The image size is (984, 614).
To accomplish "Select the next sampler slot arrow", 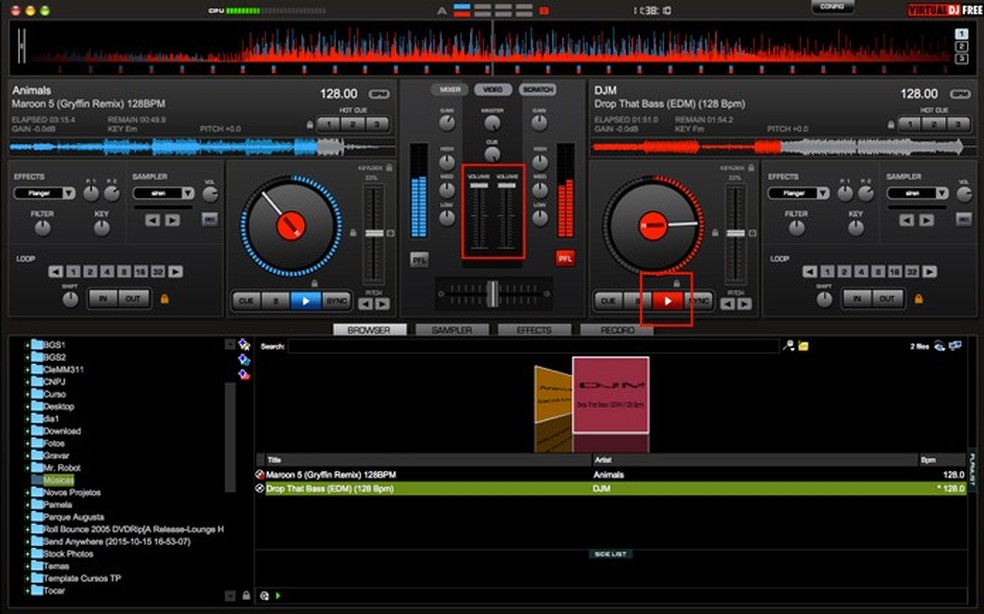I will [171, 219].
